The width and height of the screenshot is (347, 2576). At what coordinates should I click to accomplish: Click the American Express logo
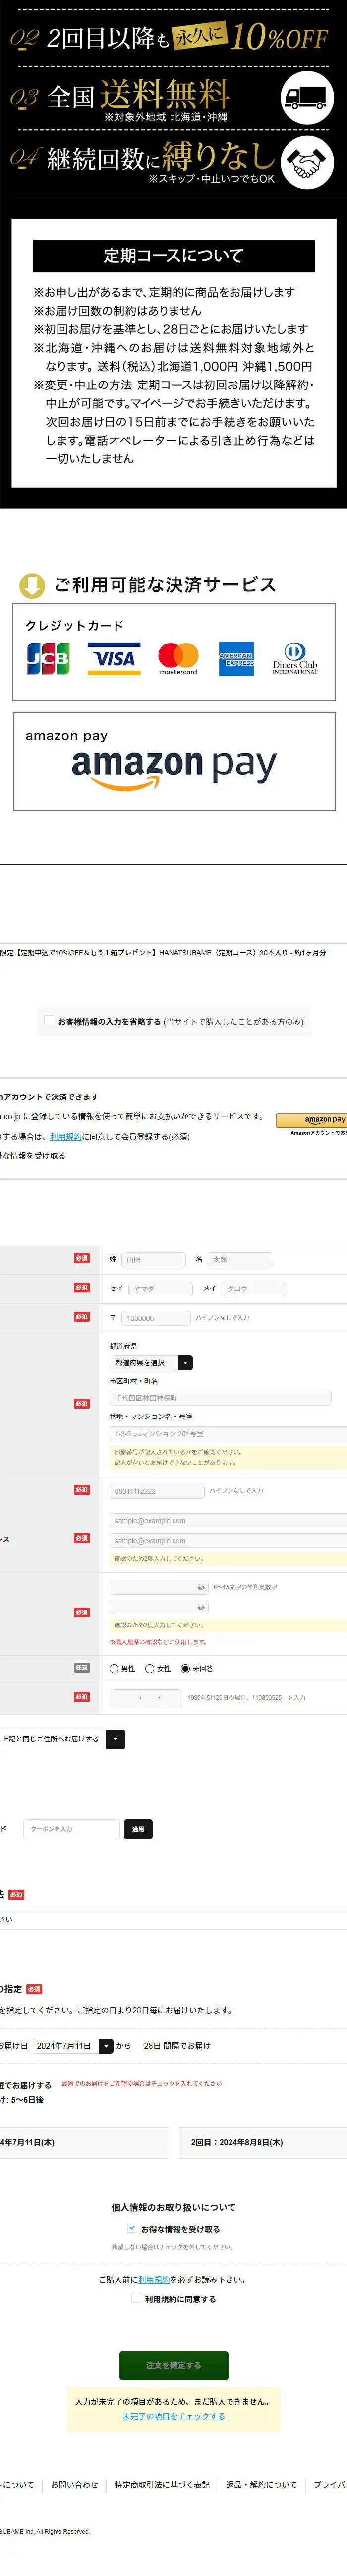237,659
